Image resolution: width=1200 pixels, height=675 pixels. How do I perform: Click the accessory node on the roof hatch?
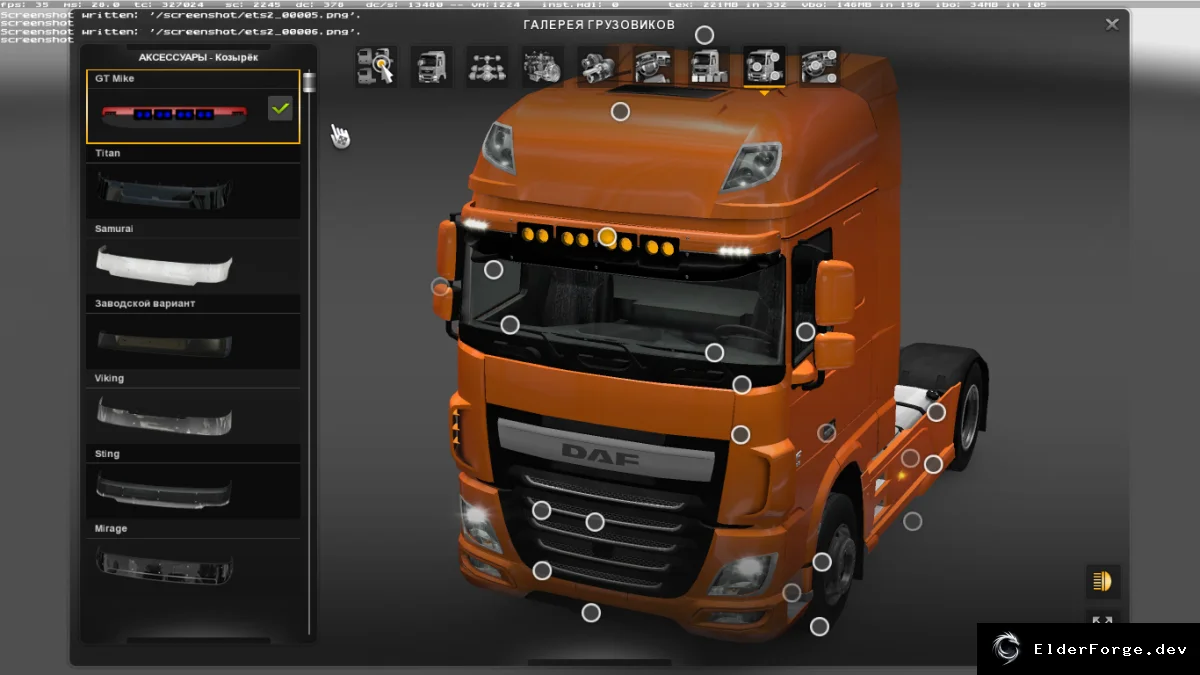pyautogui.click(x=620, y=111)
